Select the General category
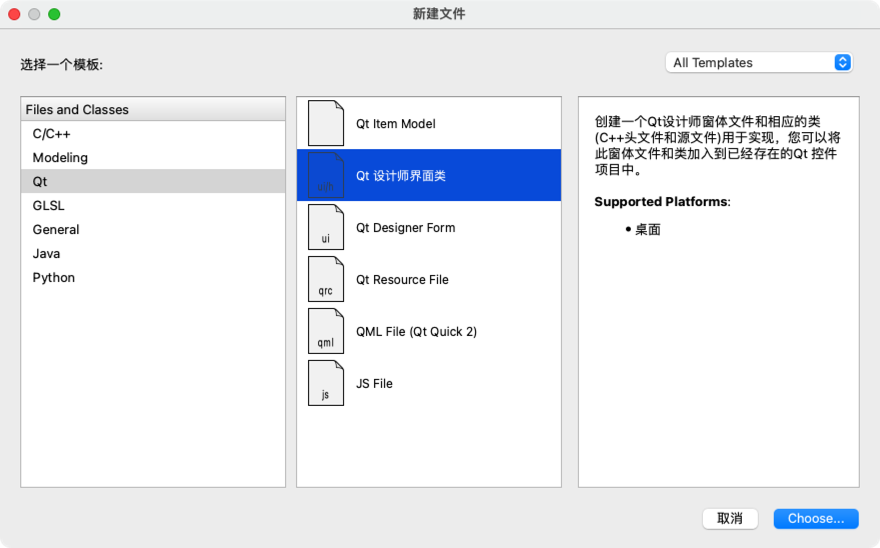The image size is (880, 548). 153,230
